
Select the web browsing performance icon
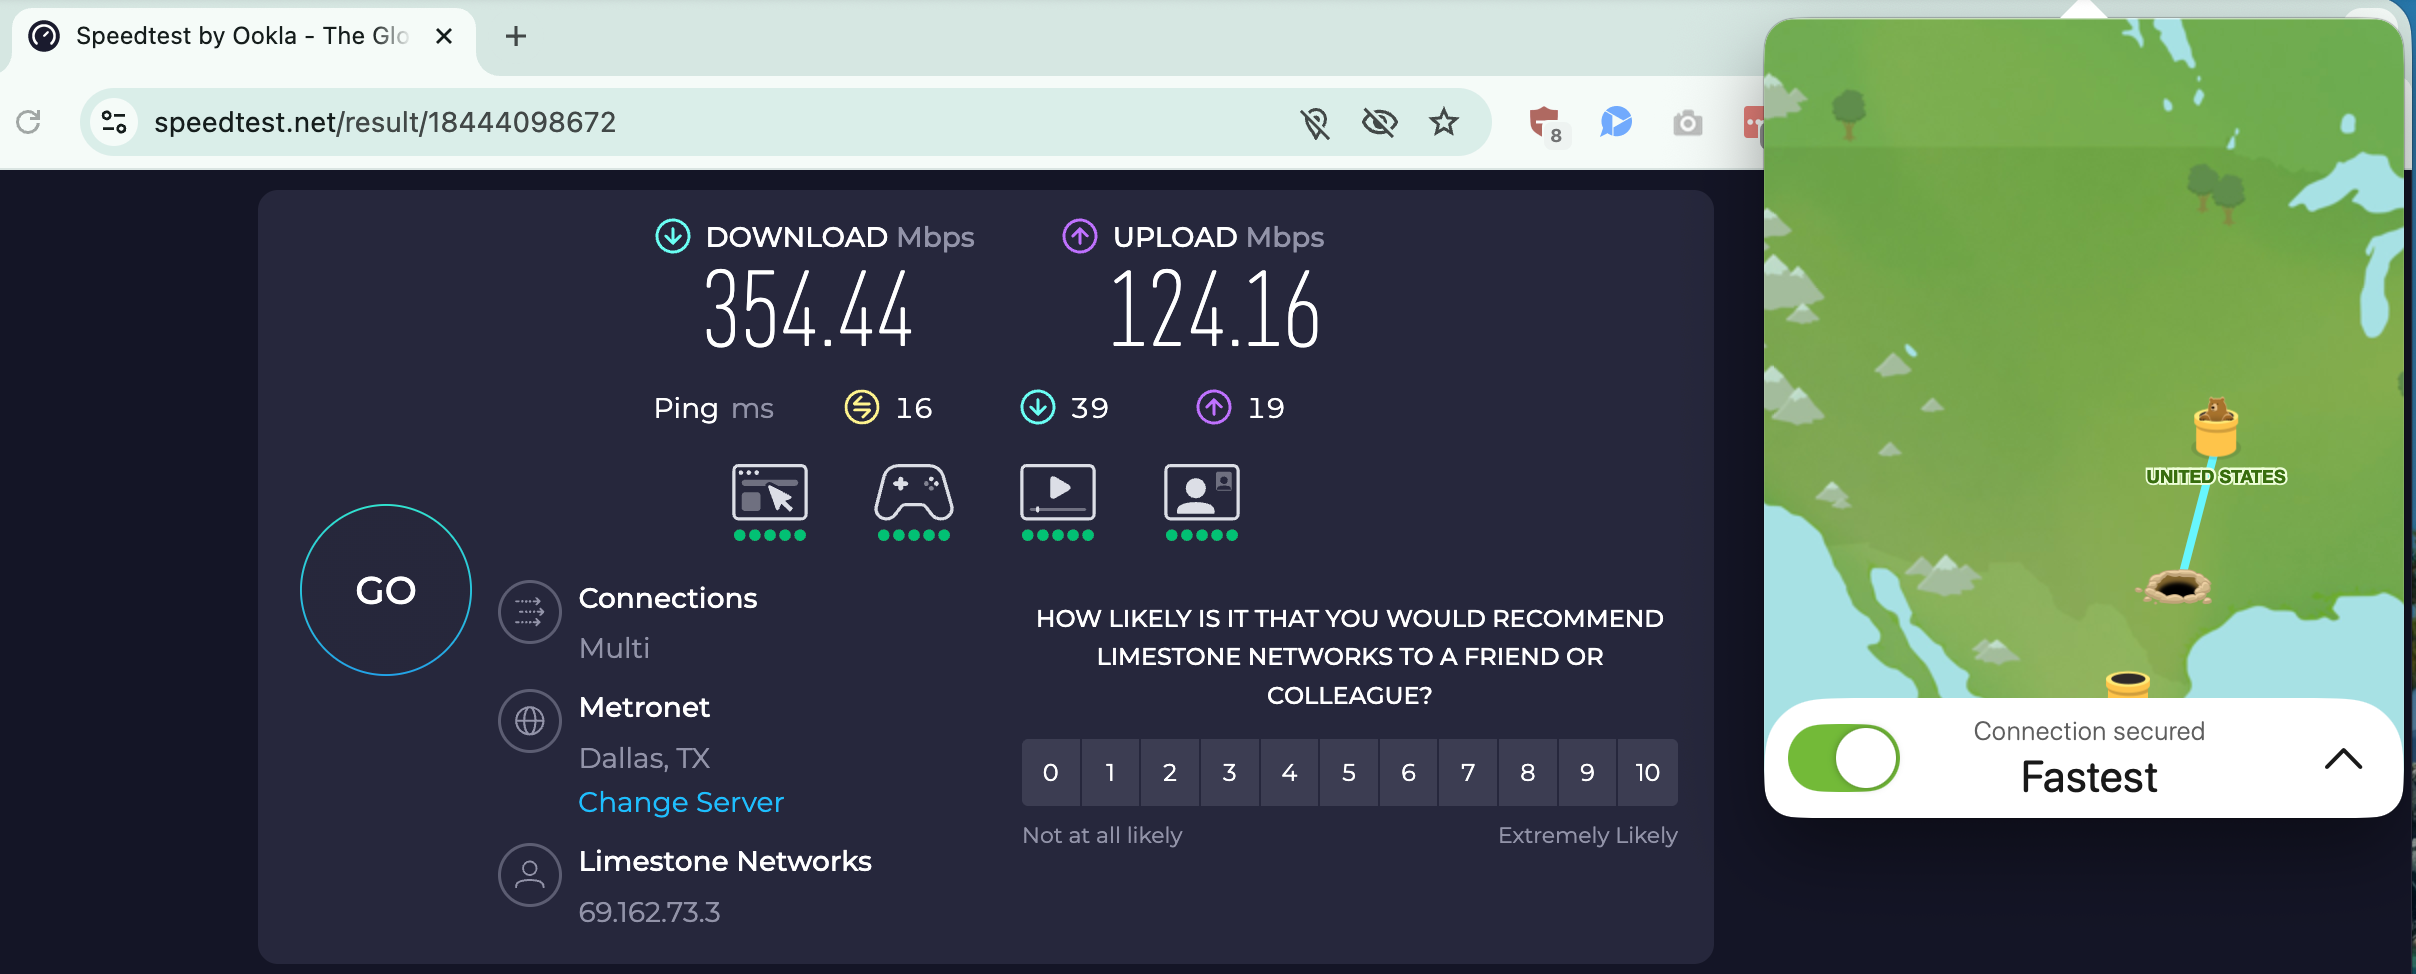(768, 495)
